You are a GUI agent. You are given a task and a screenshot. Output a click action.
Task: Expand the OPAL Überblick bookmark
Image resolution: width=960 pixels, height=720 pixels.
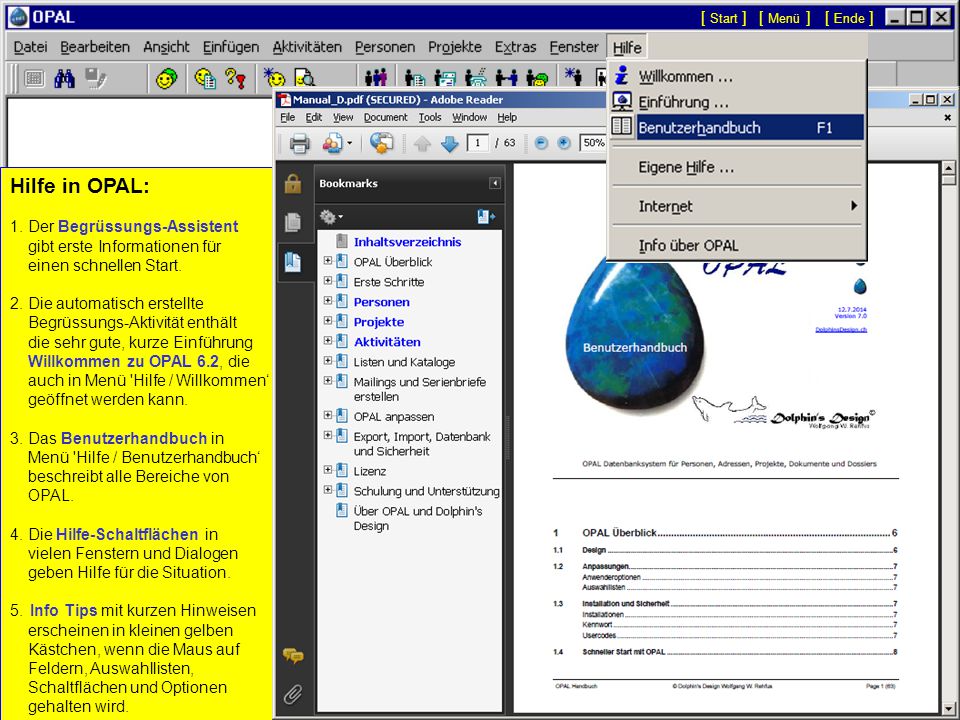tap(328, 261)
